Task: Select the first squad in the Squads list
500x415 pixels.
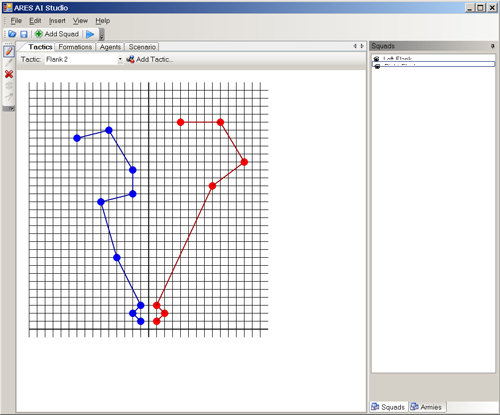Action: [x=433, y=59]
